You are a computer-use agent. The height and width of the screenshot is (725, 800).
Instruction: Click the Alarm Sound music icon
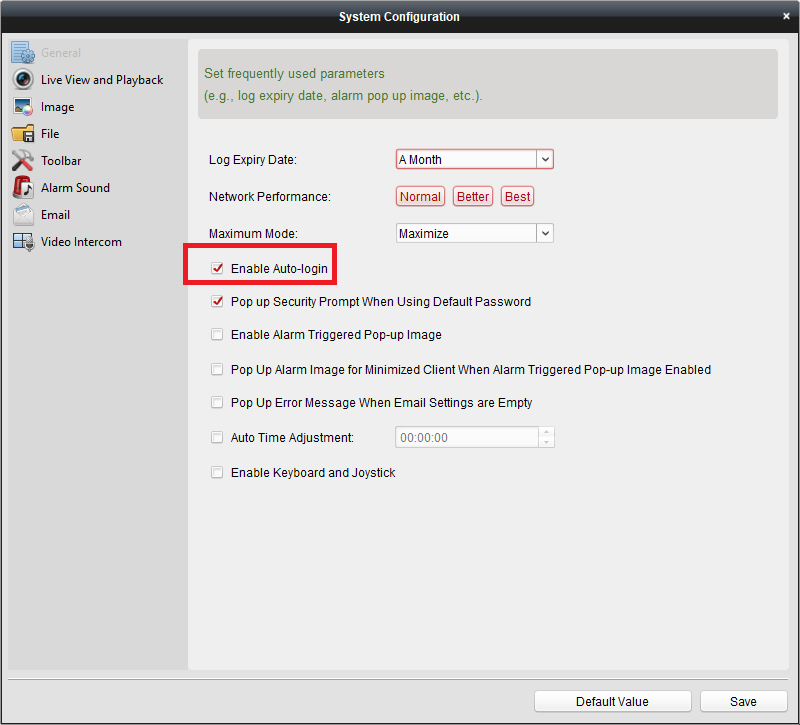[x=23, y=188]
